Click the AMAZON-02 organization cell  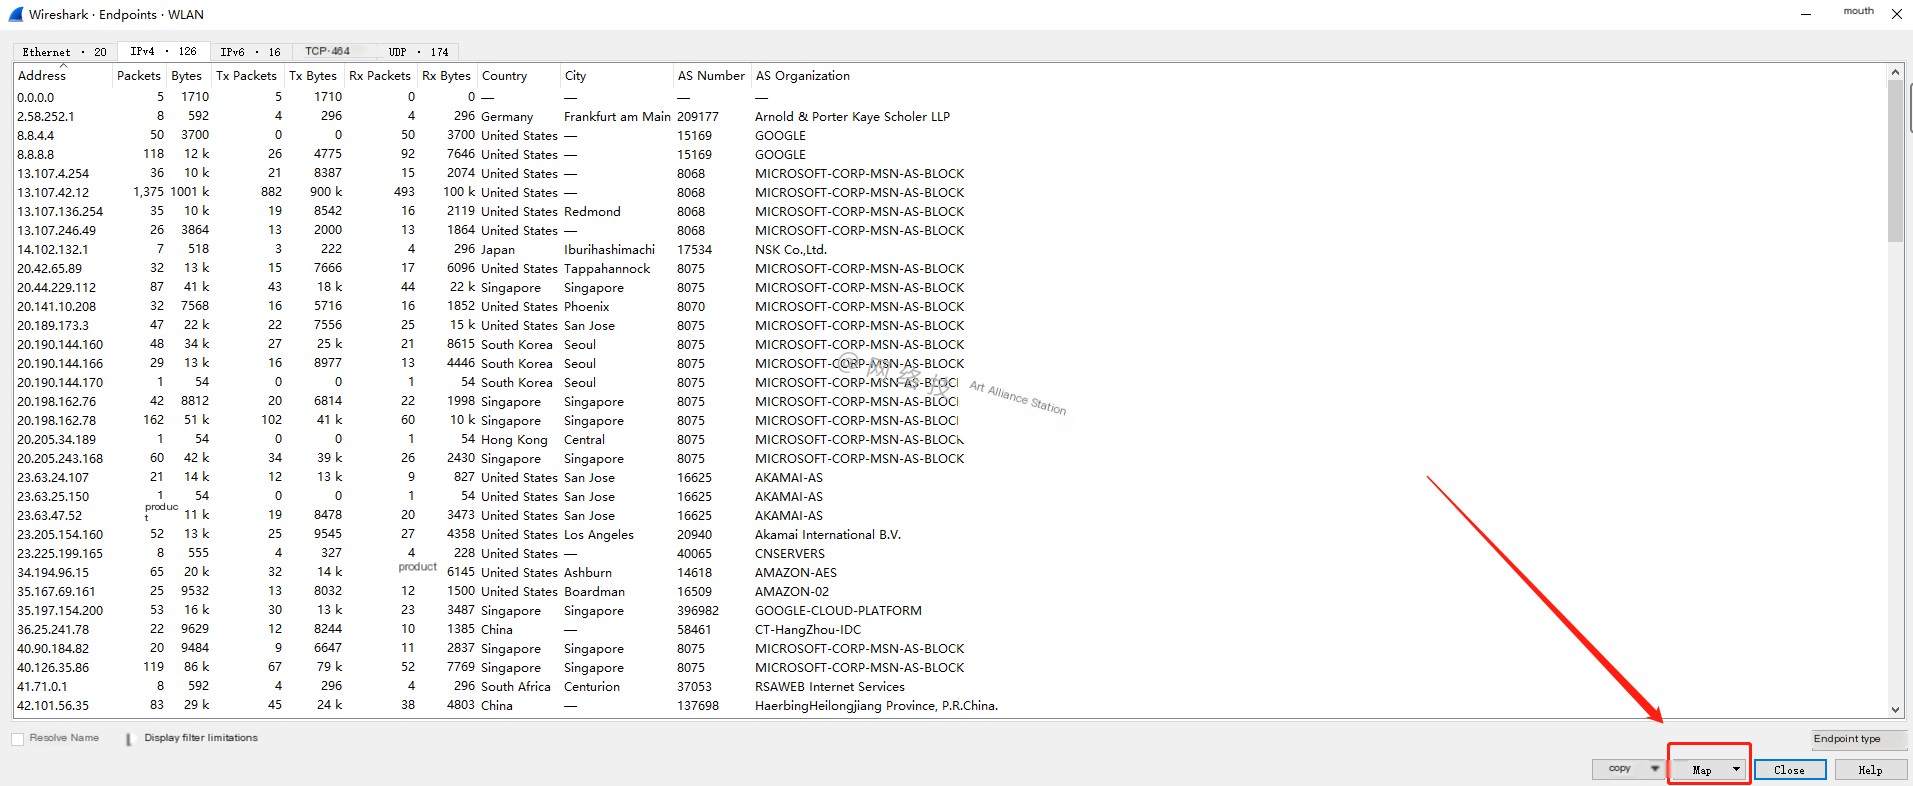792,592
